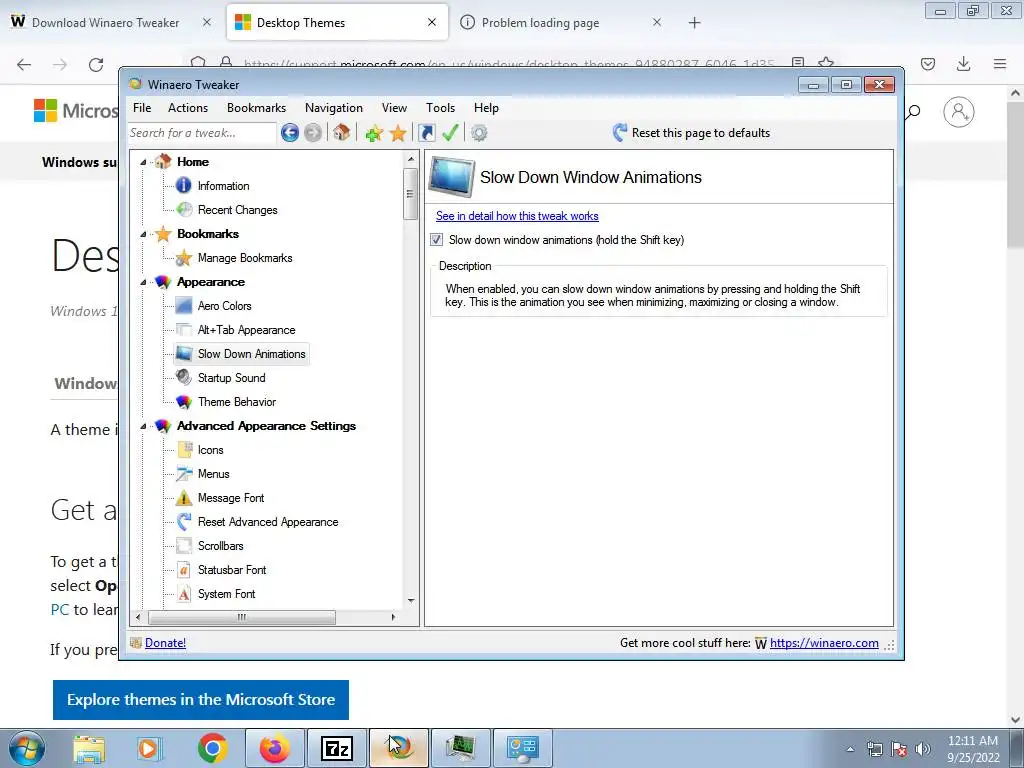1024x768 pixels.
Task: Click the System Font icon
Action: point(184,594)
